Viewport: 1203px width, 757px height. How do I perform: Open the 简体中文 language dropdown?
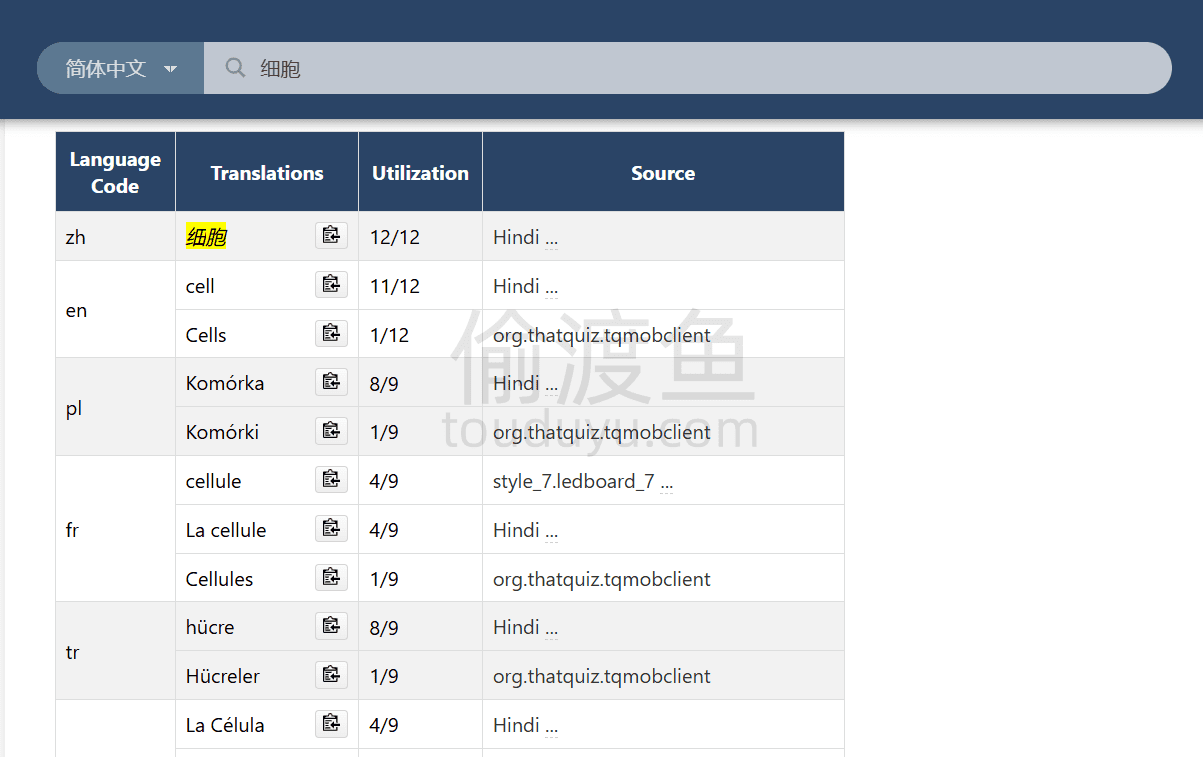pos(120,69)
